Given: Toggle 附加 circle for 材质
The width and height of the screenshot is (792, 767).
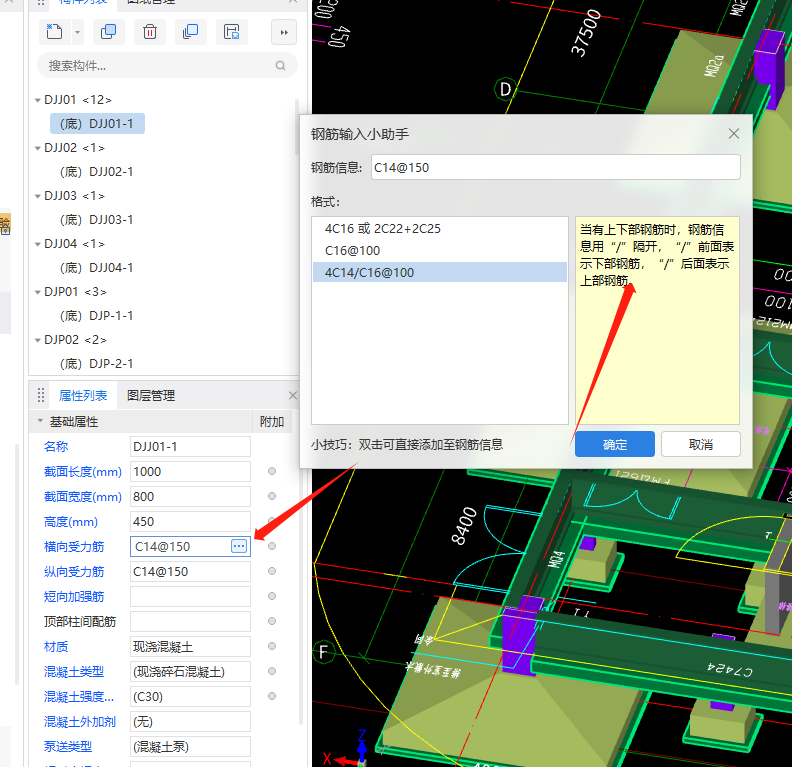Looking at the screenshot, I should pos(272,646).
